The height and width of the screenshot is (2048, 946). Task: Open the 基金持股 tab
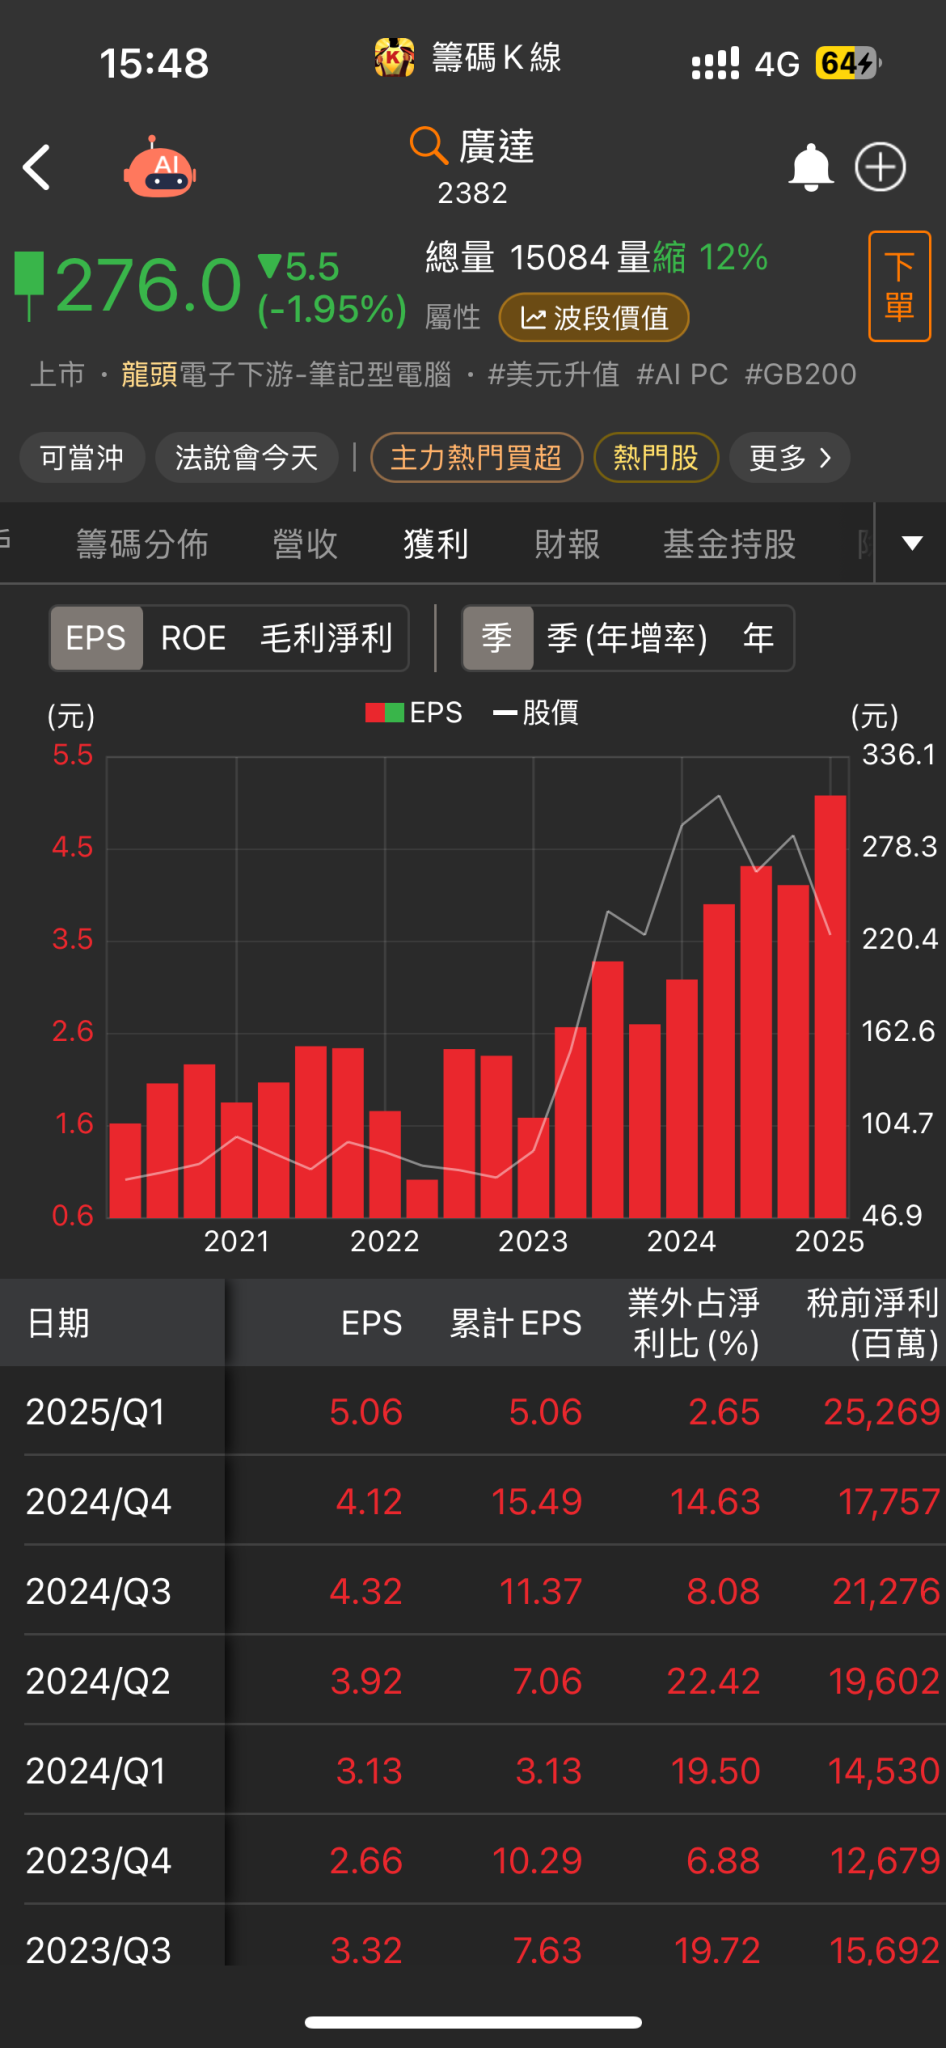(x=729, y=544)
